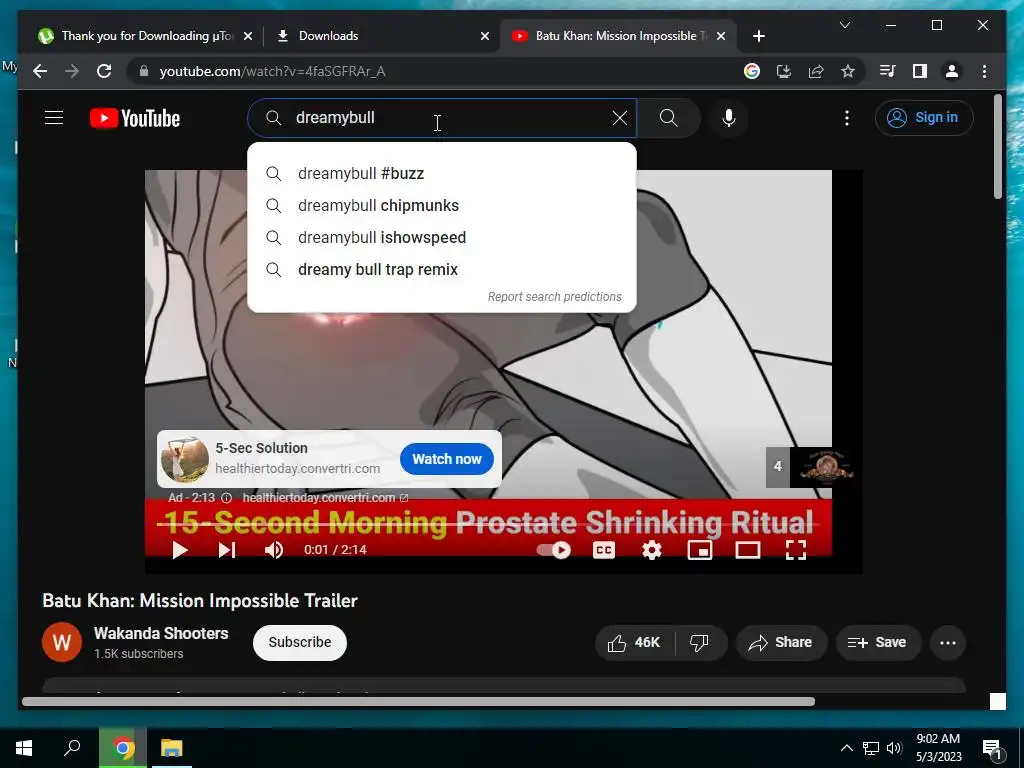Open File Explorer from taskbar
This screenshot has width=1024, height=768.
pos(171,748)
